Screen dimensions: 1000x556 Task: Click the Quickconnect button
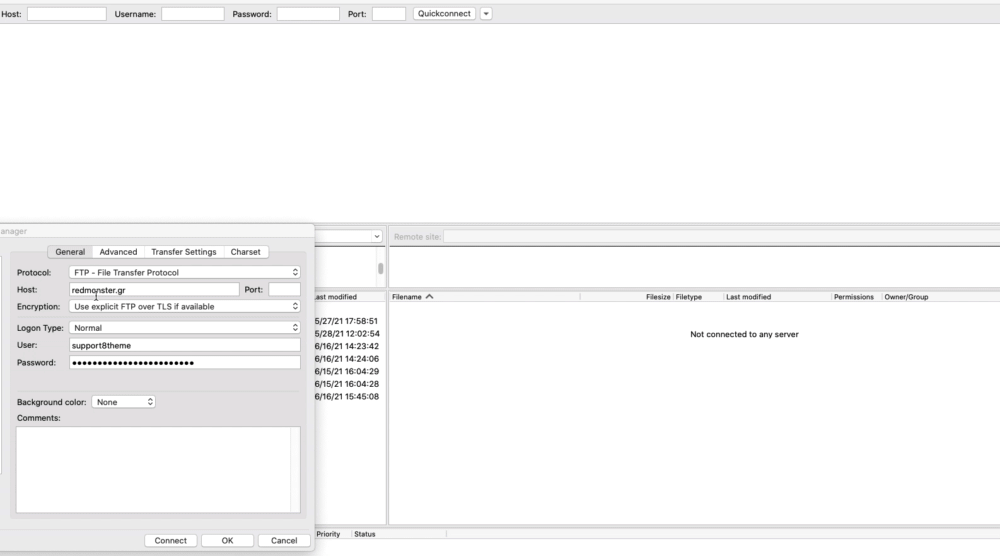[x=445, y=13]
